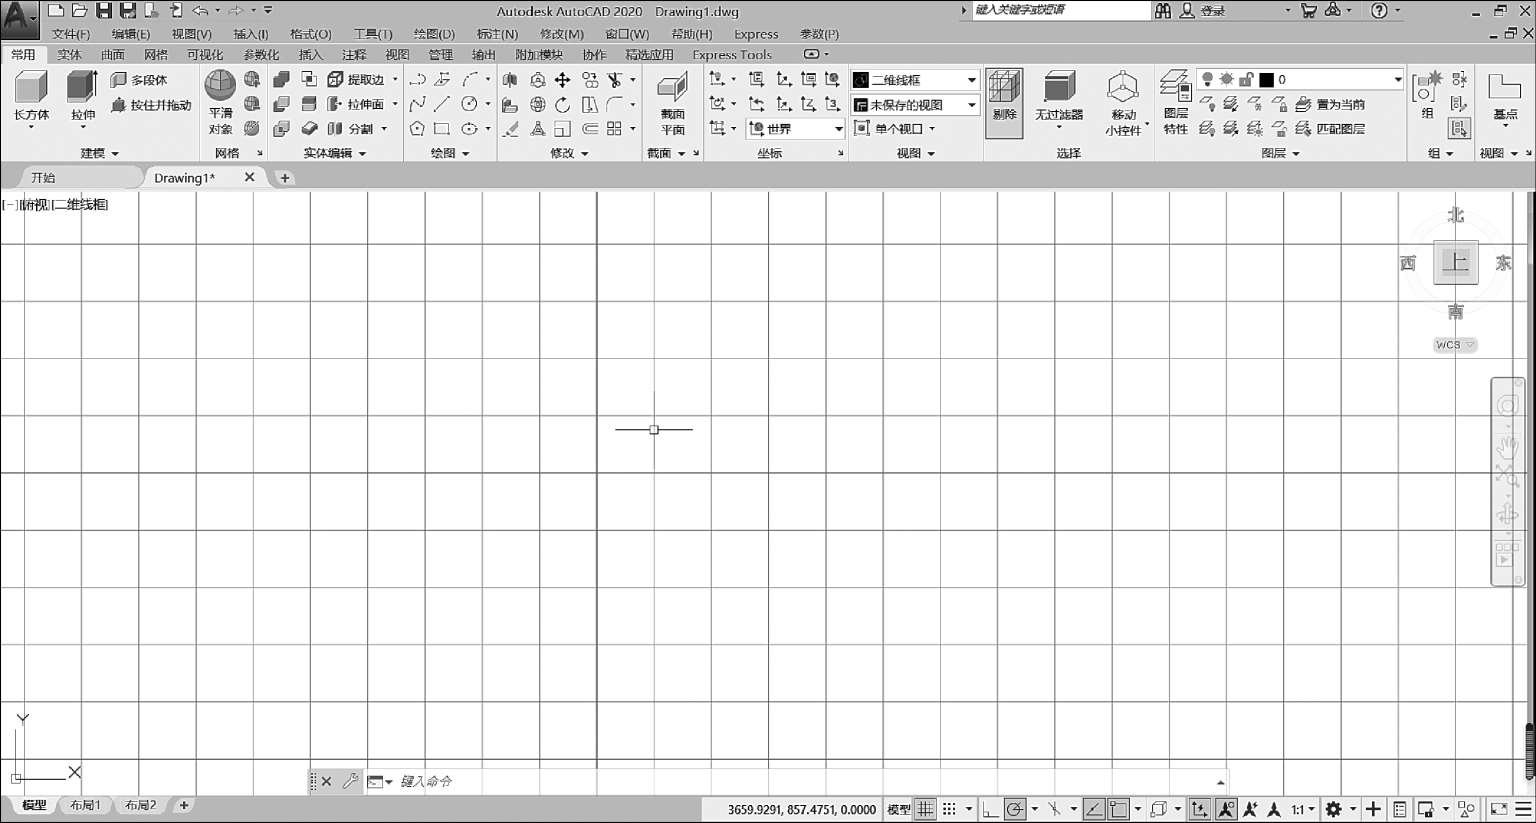The width and height of the screenshot is (1536, 823).
Task: Click the 无过滤器 selection filter button
Action: coord(1059,100)
